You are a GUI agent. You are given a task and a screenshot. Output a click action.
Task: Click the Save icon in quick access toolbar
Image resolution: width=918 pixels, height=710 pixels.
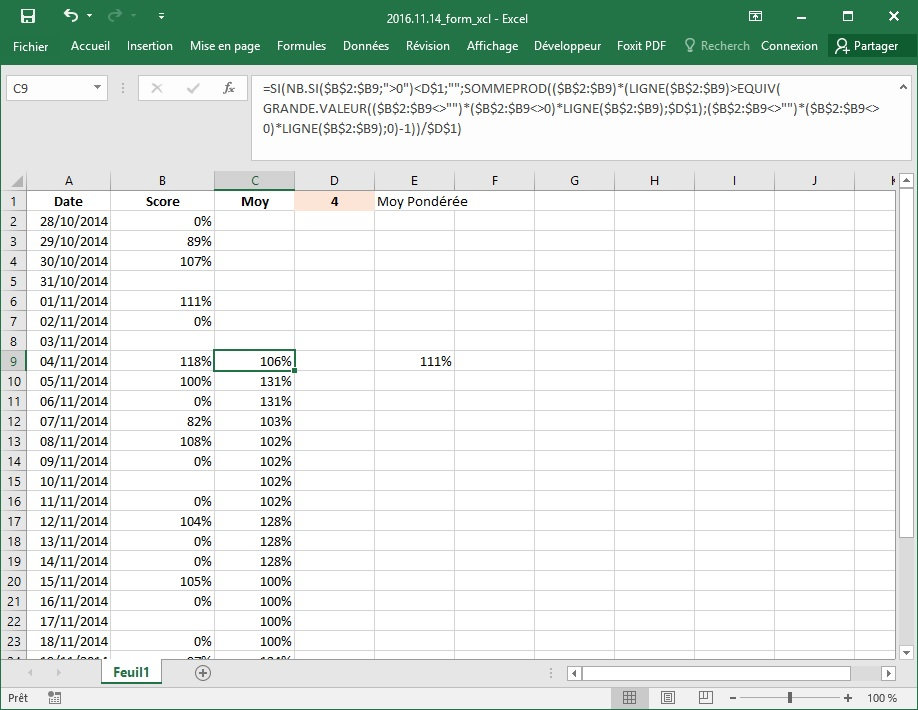(x=28, y=16)
